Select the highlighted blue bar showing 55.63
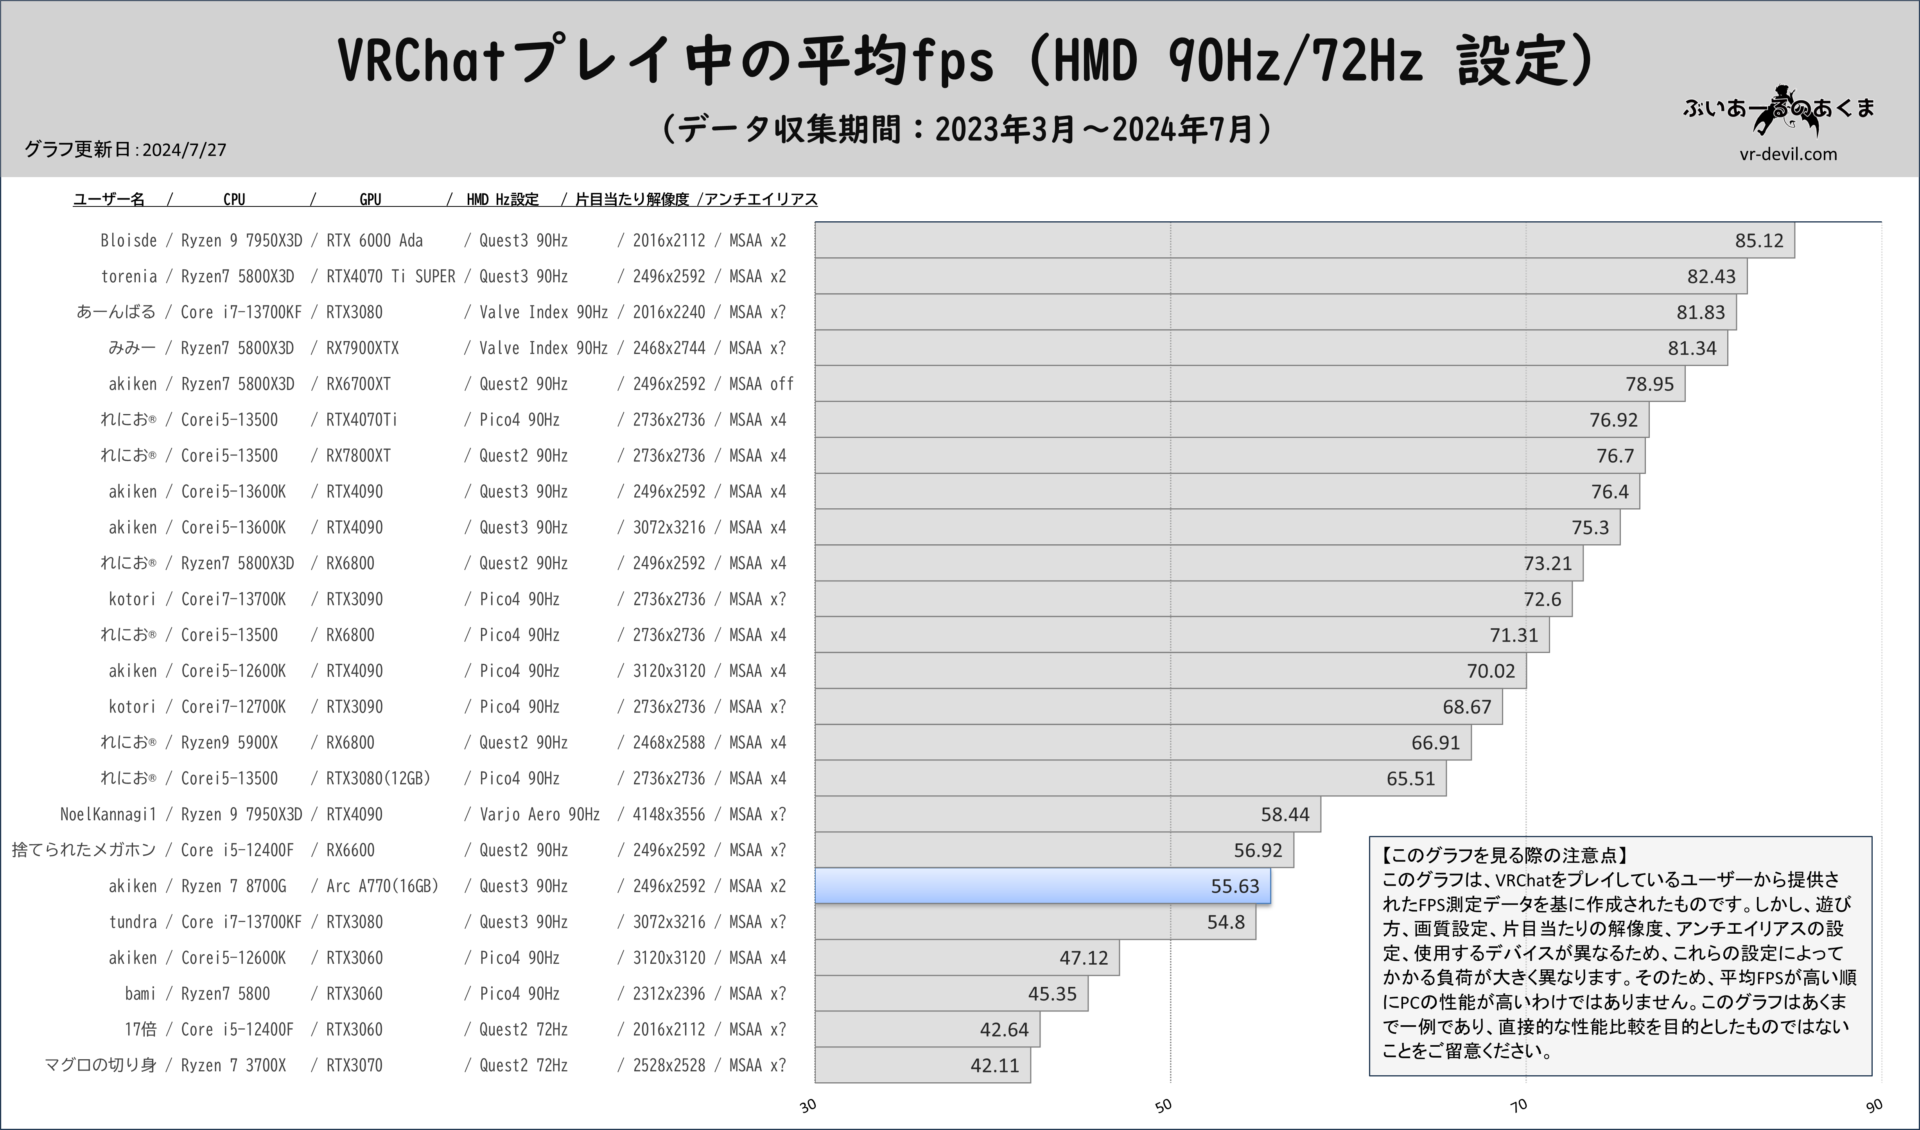 pyautogui.click(x=1040, y=886)
